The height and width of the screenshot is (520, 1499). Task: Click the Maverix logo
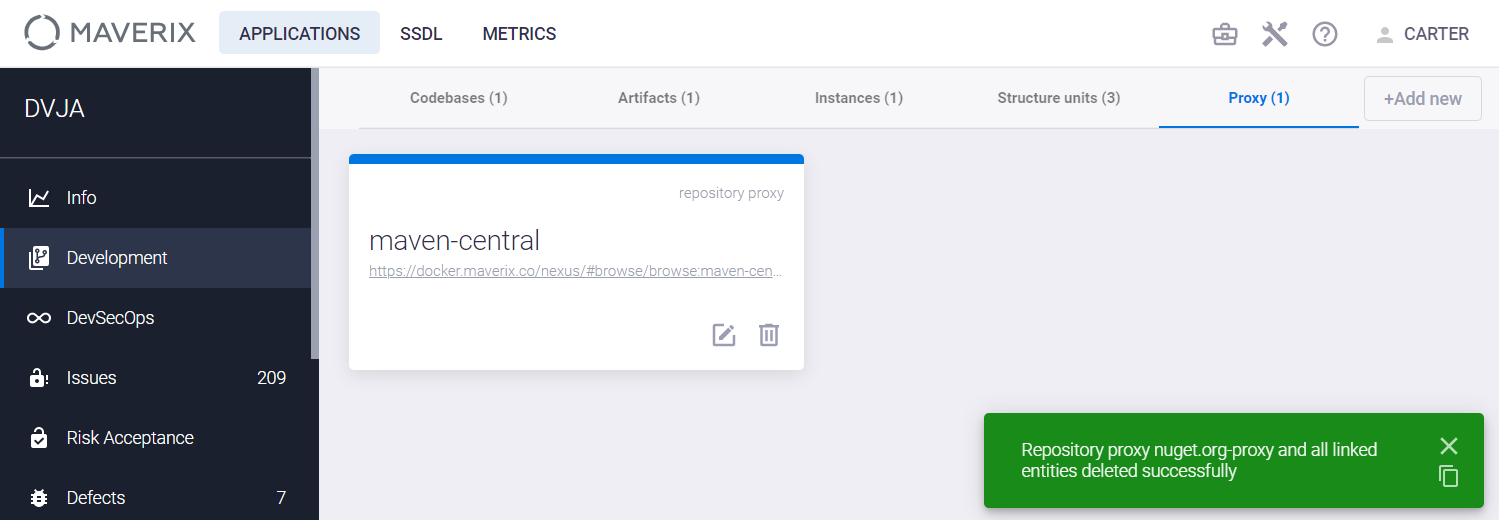pos(110,33)
